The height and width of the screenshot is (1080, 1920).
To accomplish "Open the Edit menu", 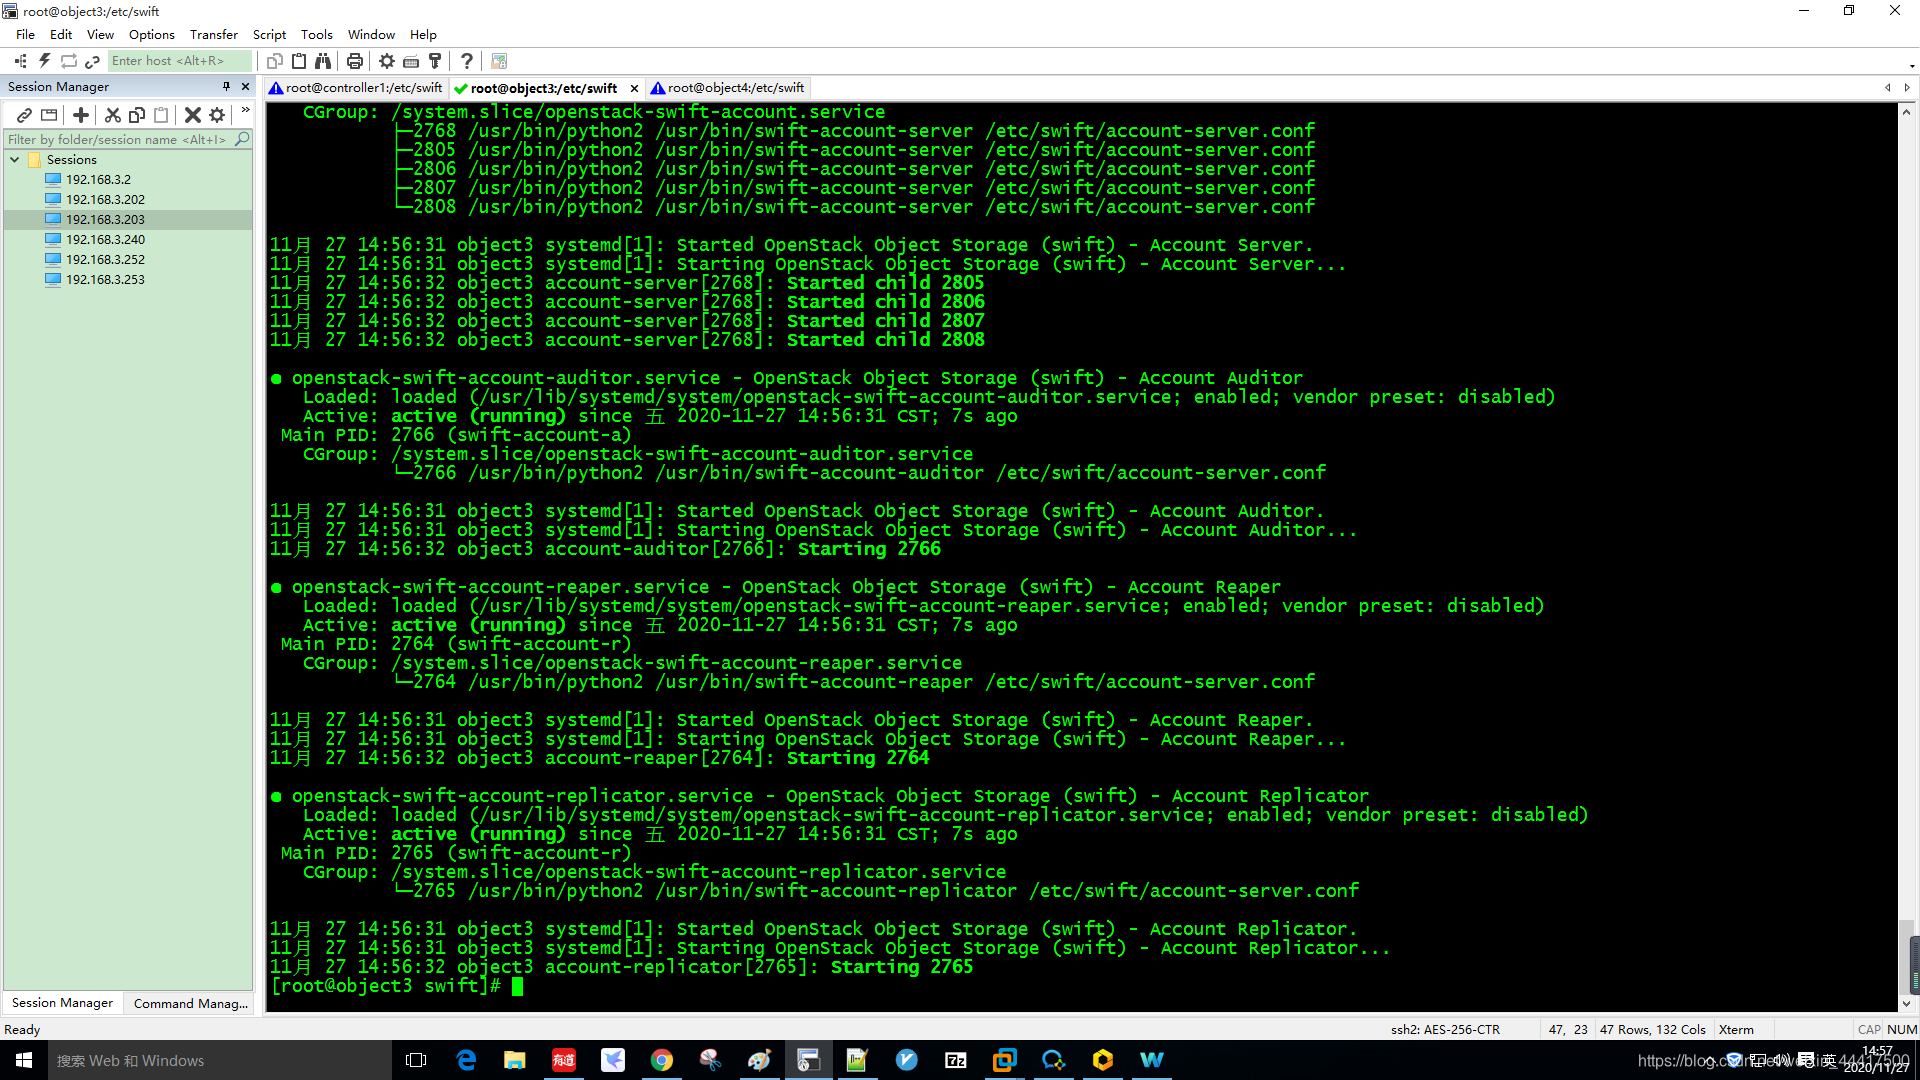I will click(61, 34).
